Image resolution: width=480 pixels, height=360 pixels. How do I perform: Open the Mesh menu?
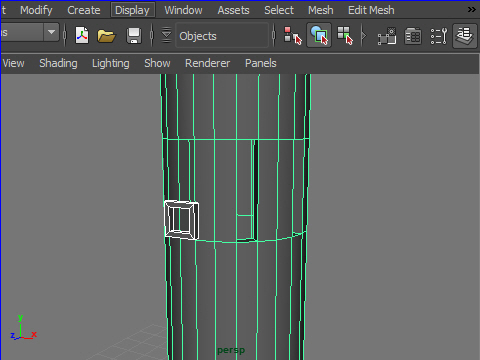(321, 10)
